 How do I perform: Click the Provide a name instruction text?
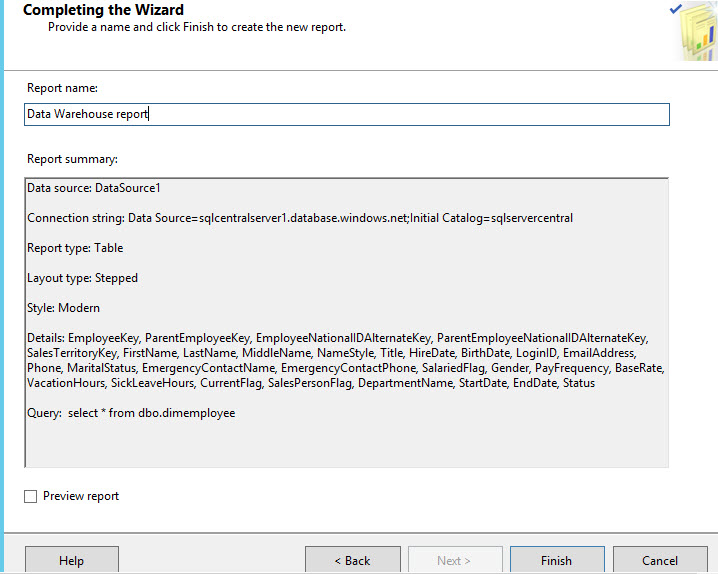[197, 27]
